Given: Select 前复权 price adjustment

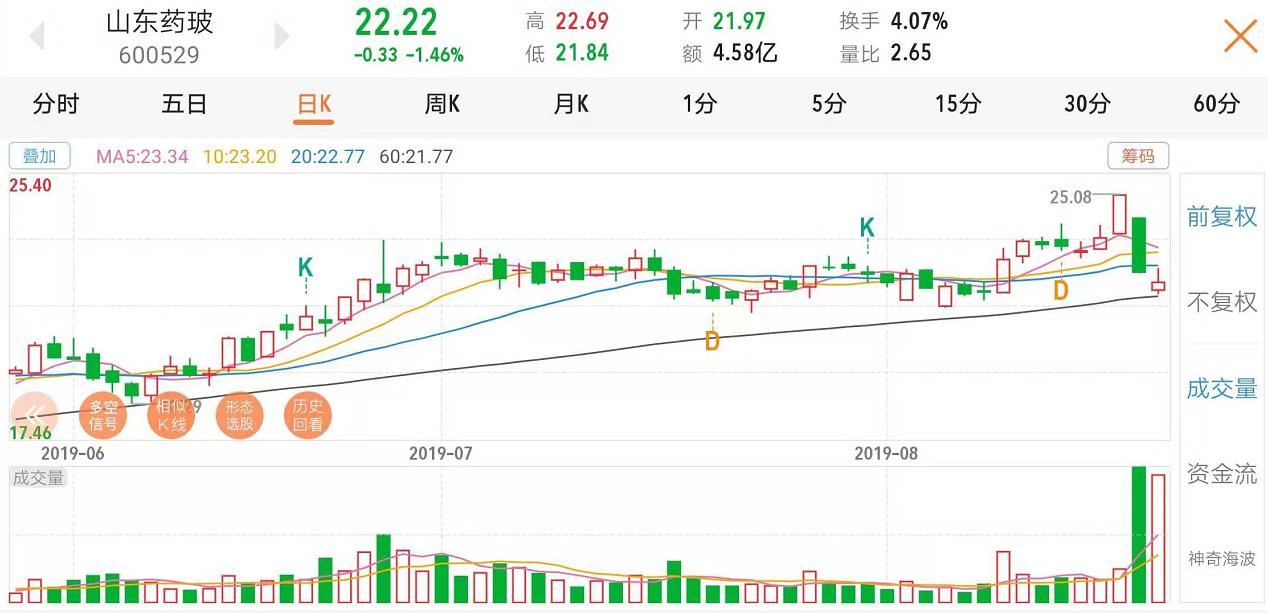Looking at the screenshot, I should click(x=1222, y=216).
